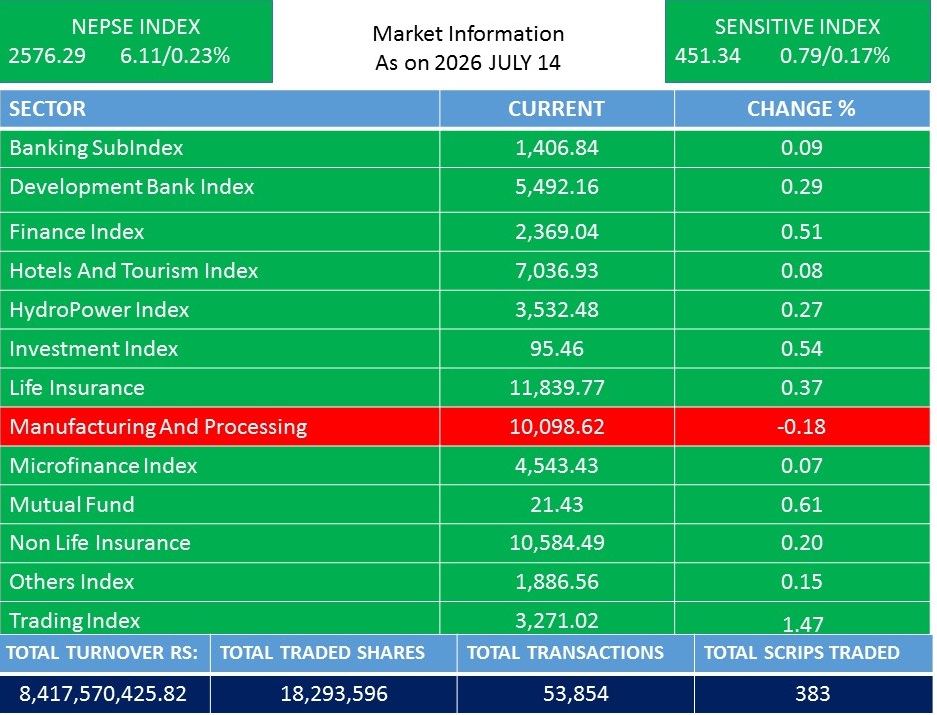The image size is (937, 715).
Task: Select the Microfinance Index row
Action: [x=465, y=465]
